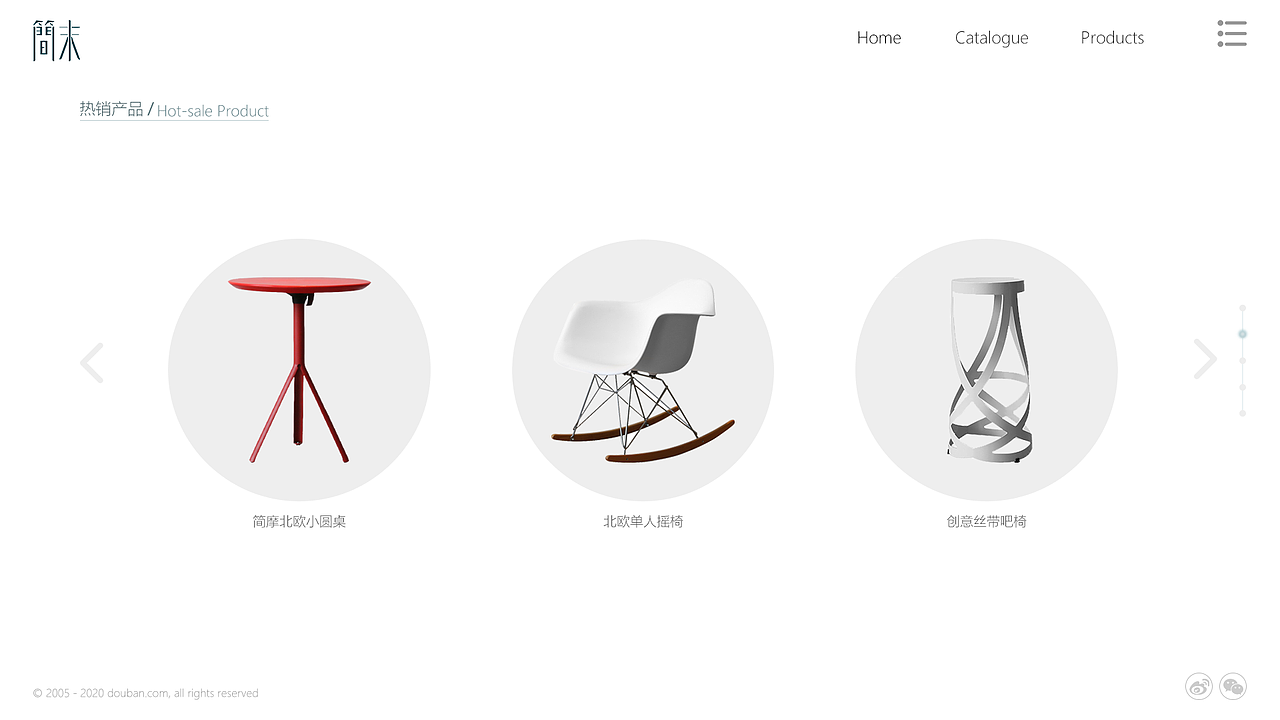The height and width of the screenshot is (720, 1280).
Task: Click the Hot-sale Product heading link
Action: 213,111
